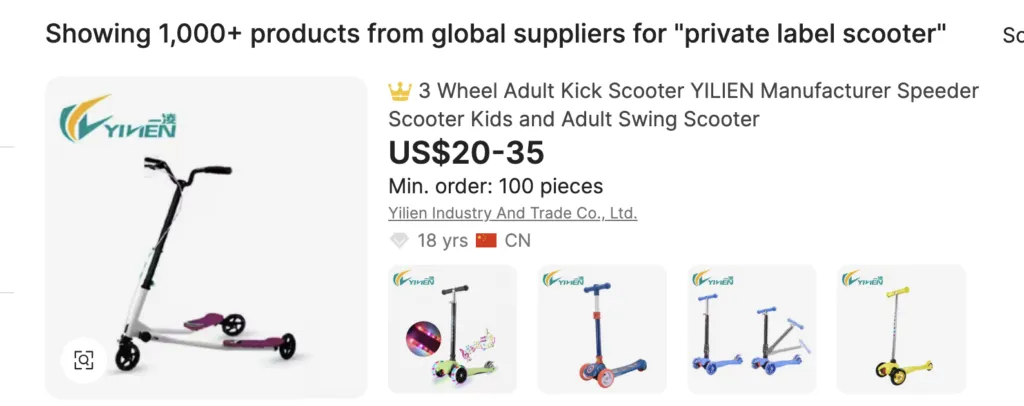Click the CN country label
Image resolution: width=1024 pixels, height=406 pixels.
pyautogui.click(x=518, y=241)
